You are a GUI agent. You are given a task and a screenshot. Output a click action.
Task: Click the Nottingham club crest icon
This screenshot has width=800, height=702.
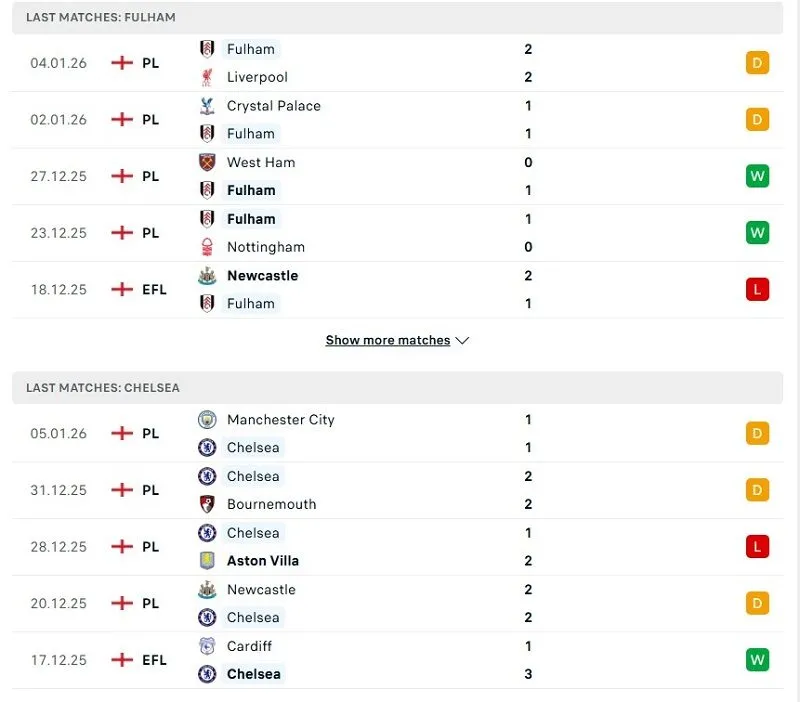207,247
